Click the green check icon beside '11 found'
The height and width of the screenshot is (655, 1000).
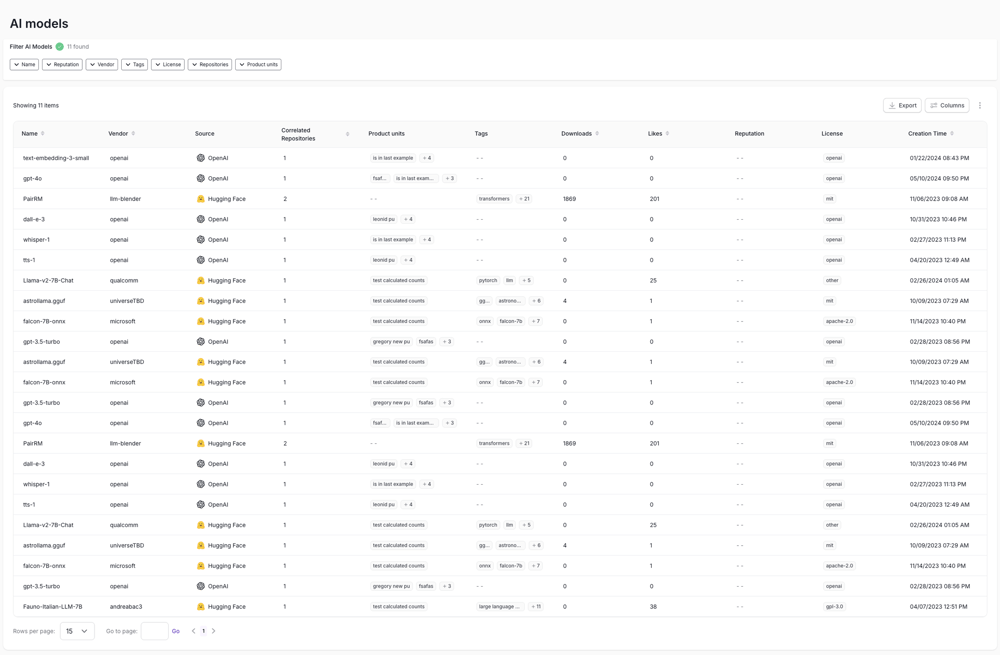point(59,46)
